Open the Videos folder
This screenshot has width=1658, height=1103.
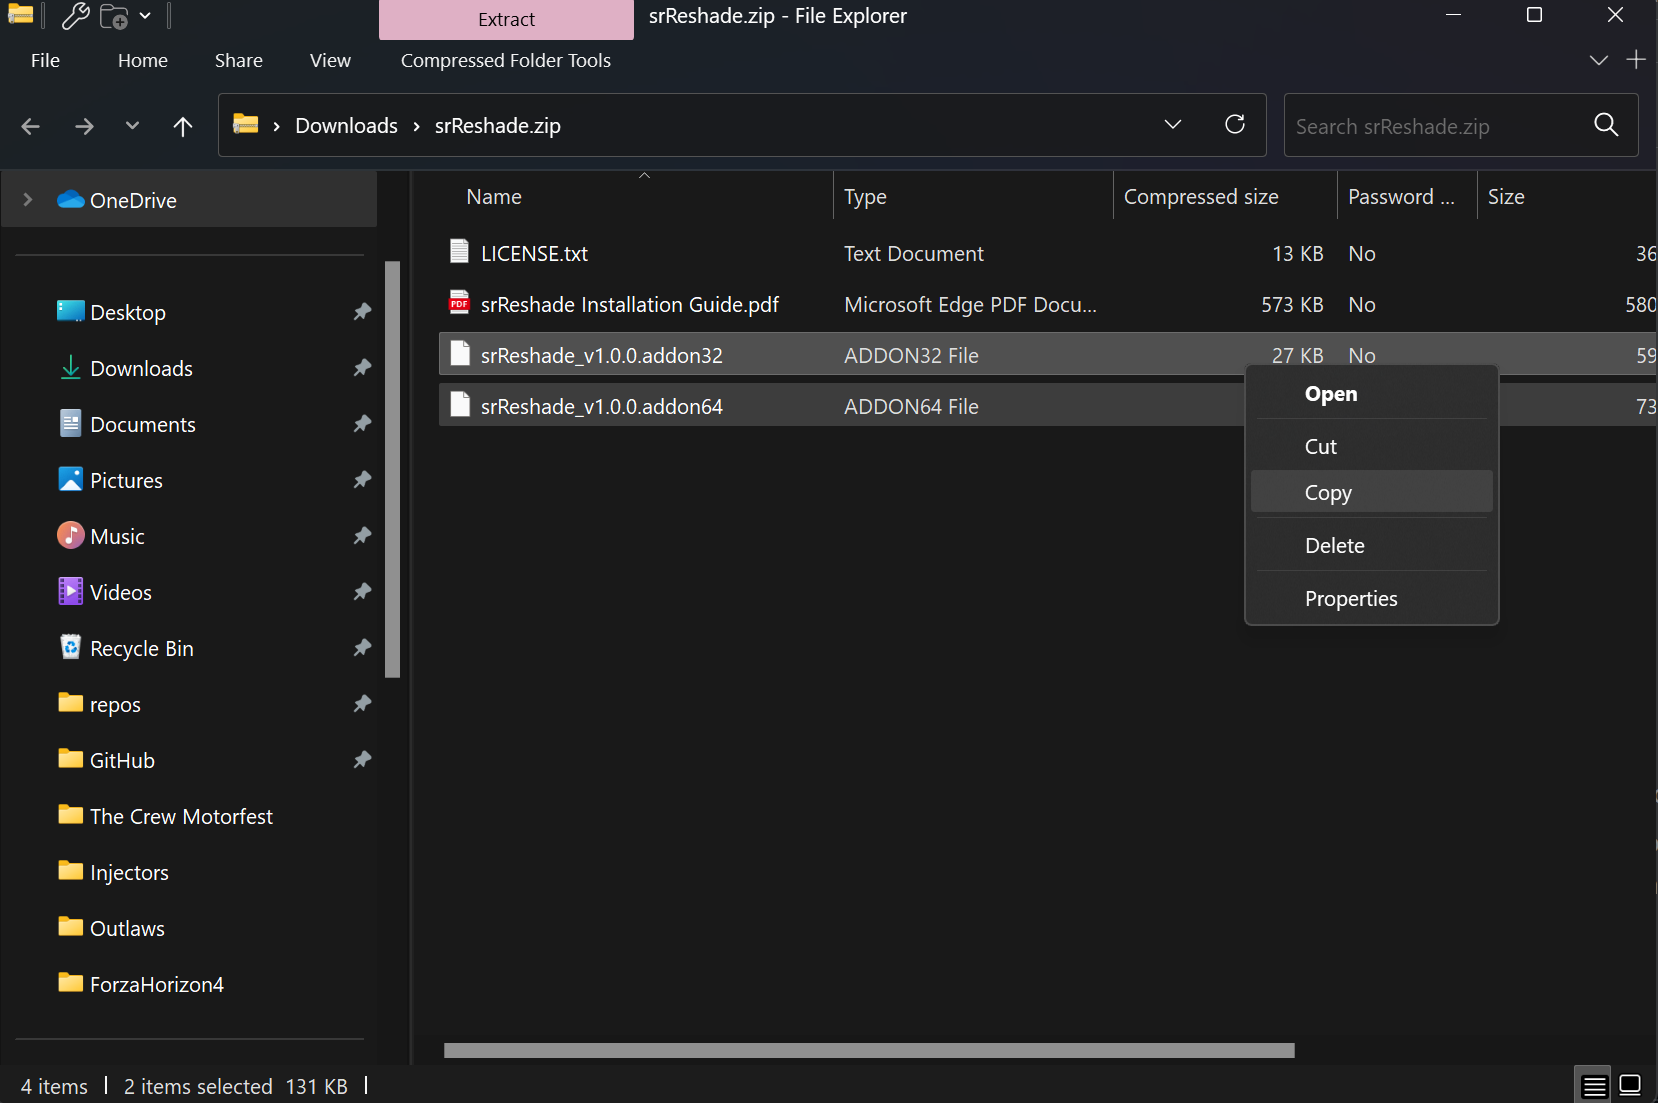point(105,592)
